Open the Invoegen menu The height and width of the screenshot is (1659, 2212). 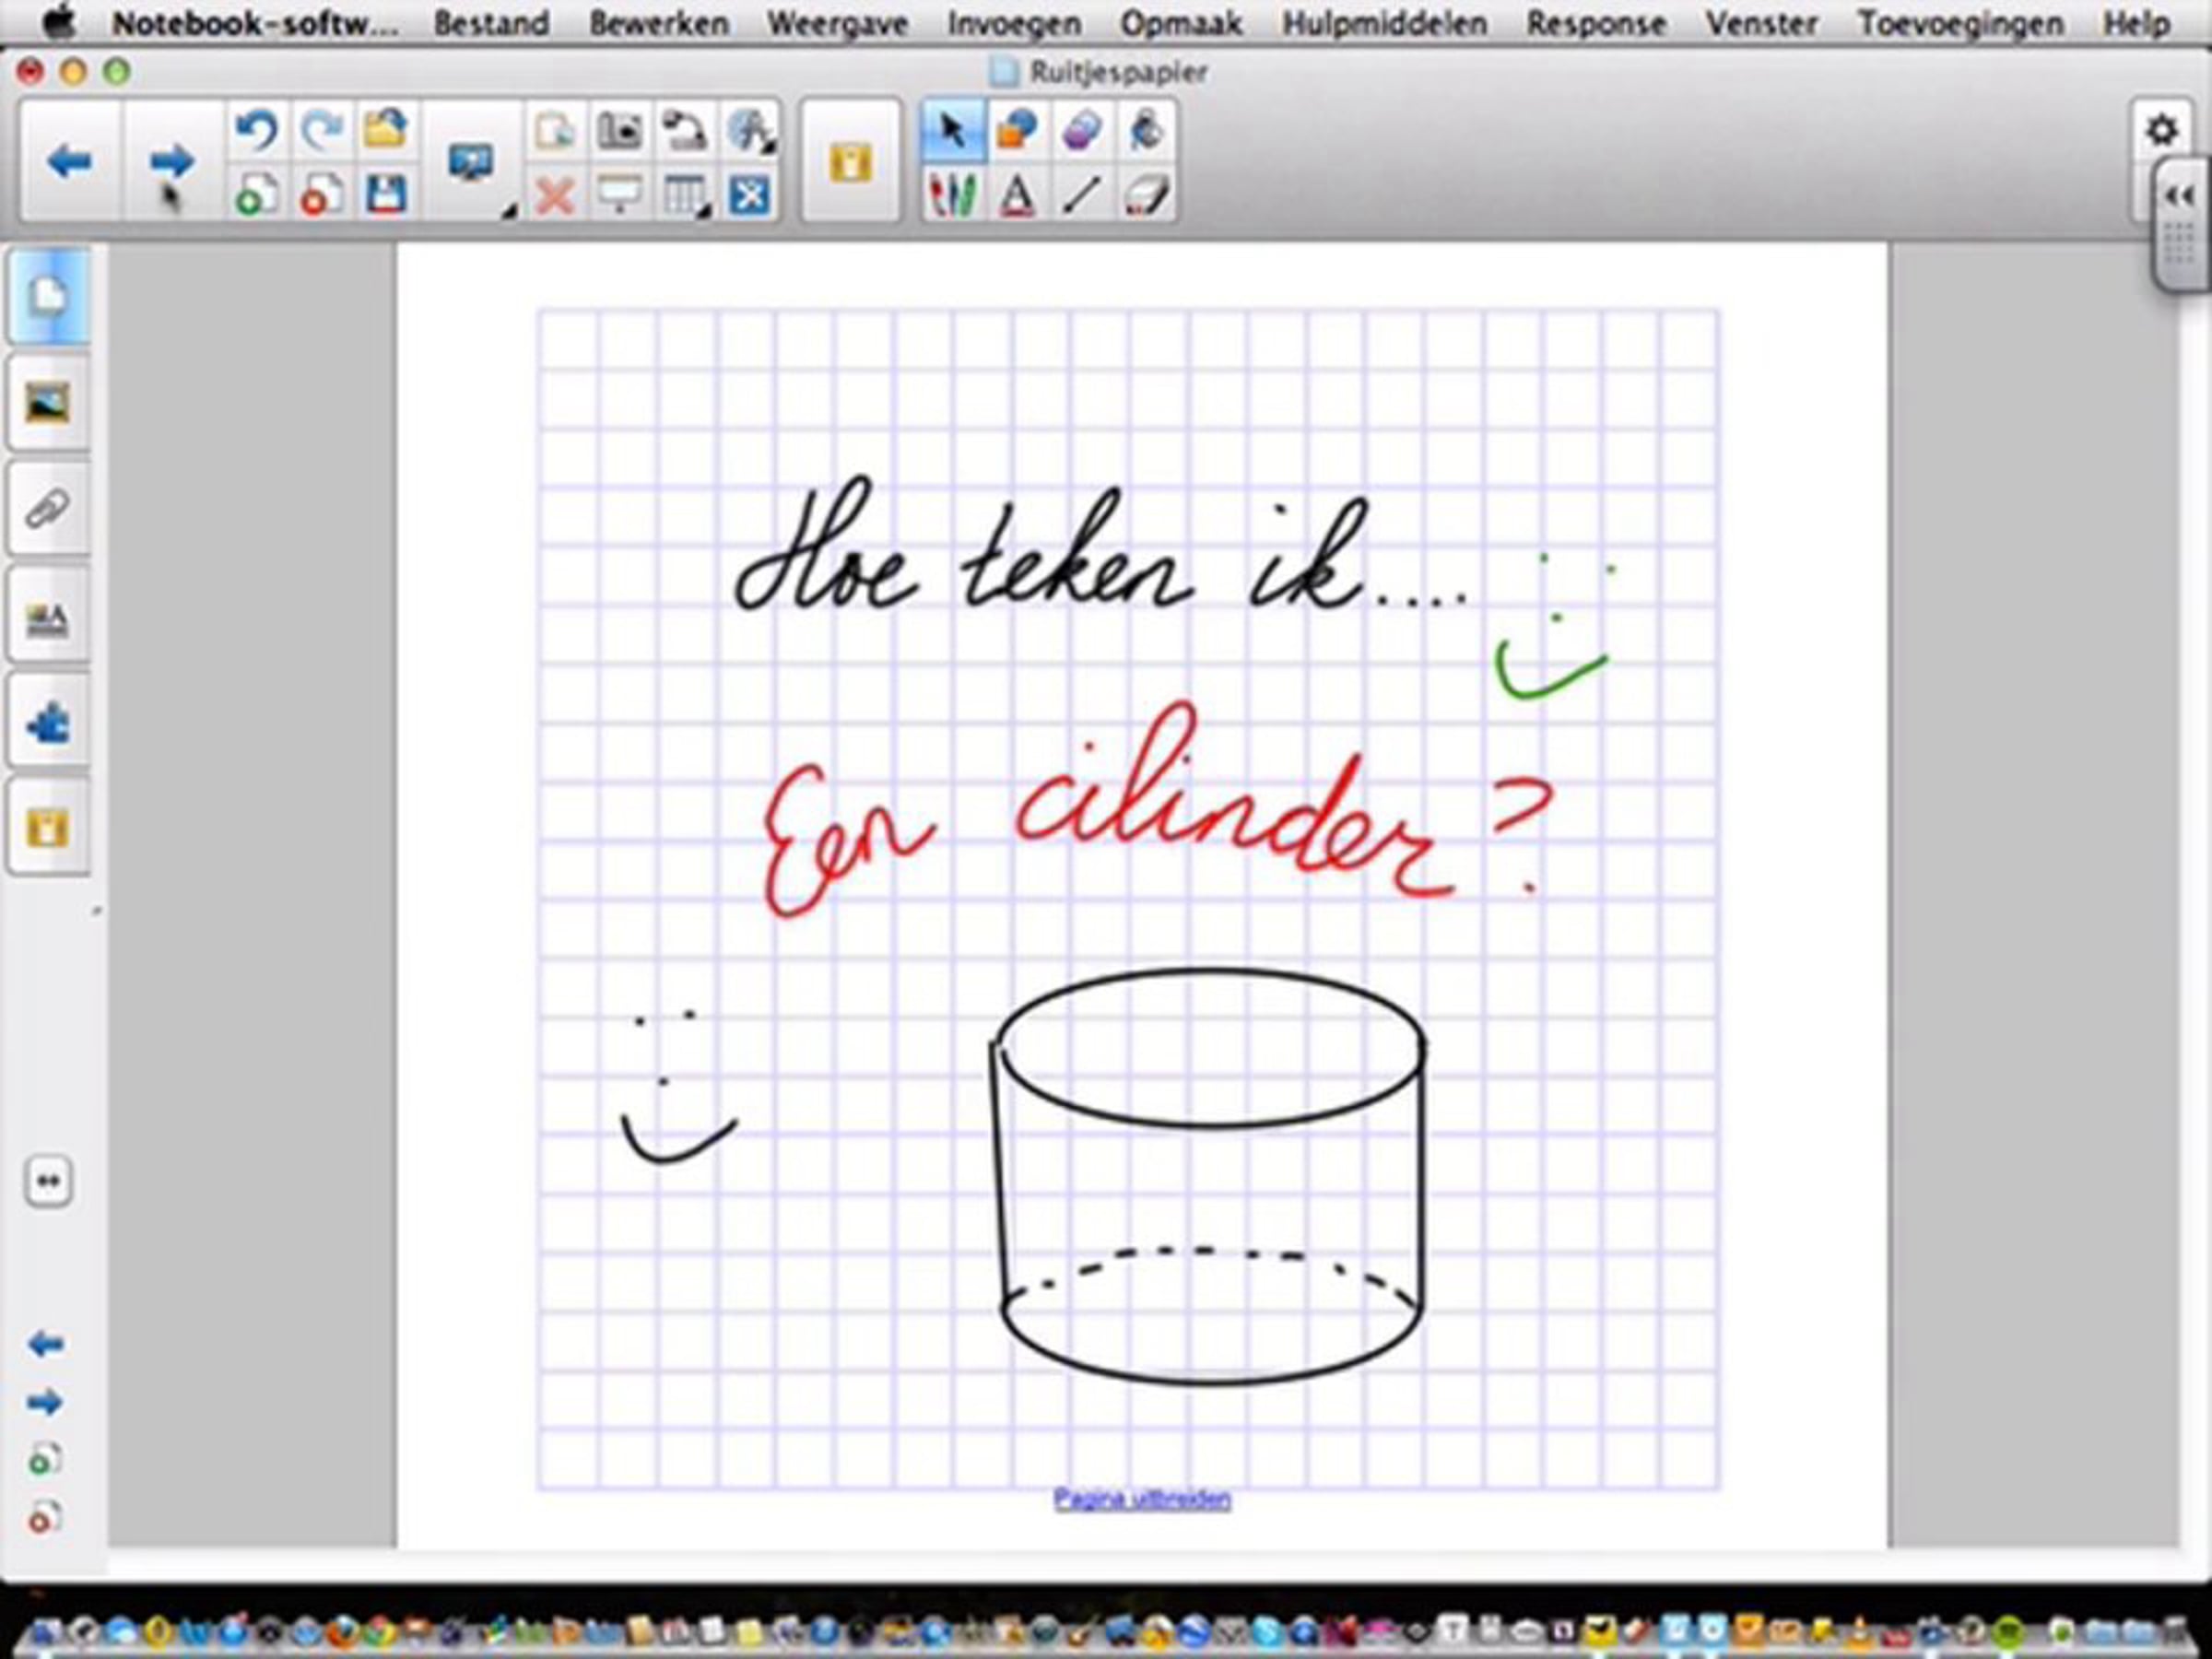tap(1014, 23)
